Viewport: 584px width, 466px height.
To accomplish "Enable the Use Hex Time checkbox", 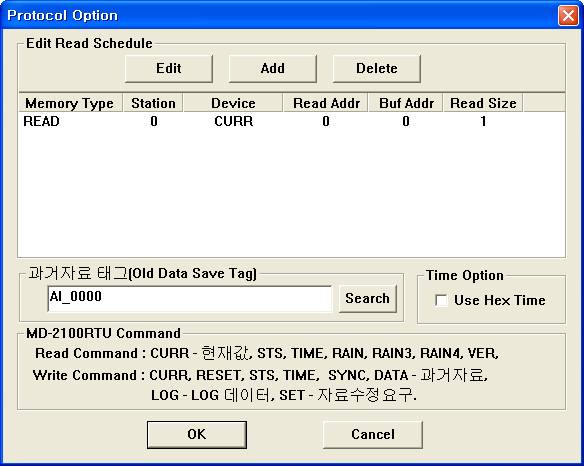I will click(441, 300).
